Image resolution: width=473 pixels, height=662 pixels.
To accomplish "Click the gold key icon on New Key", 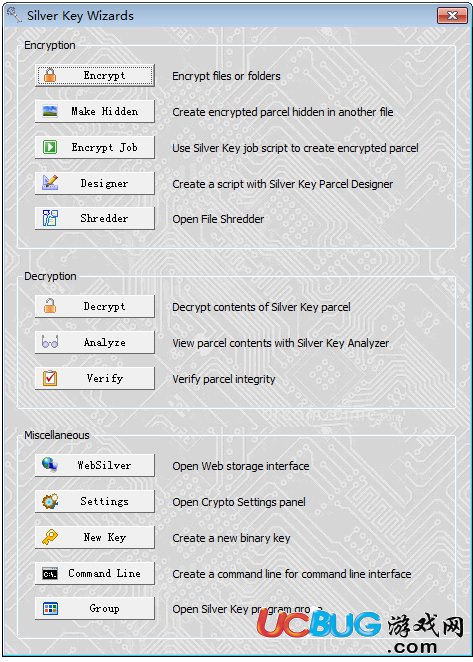I will (50, 537).
